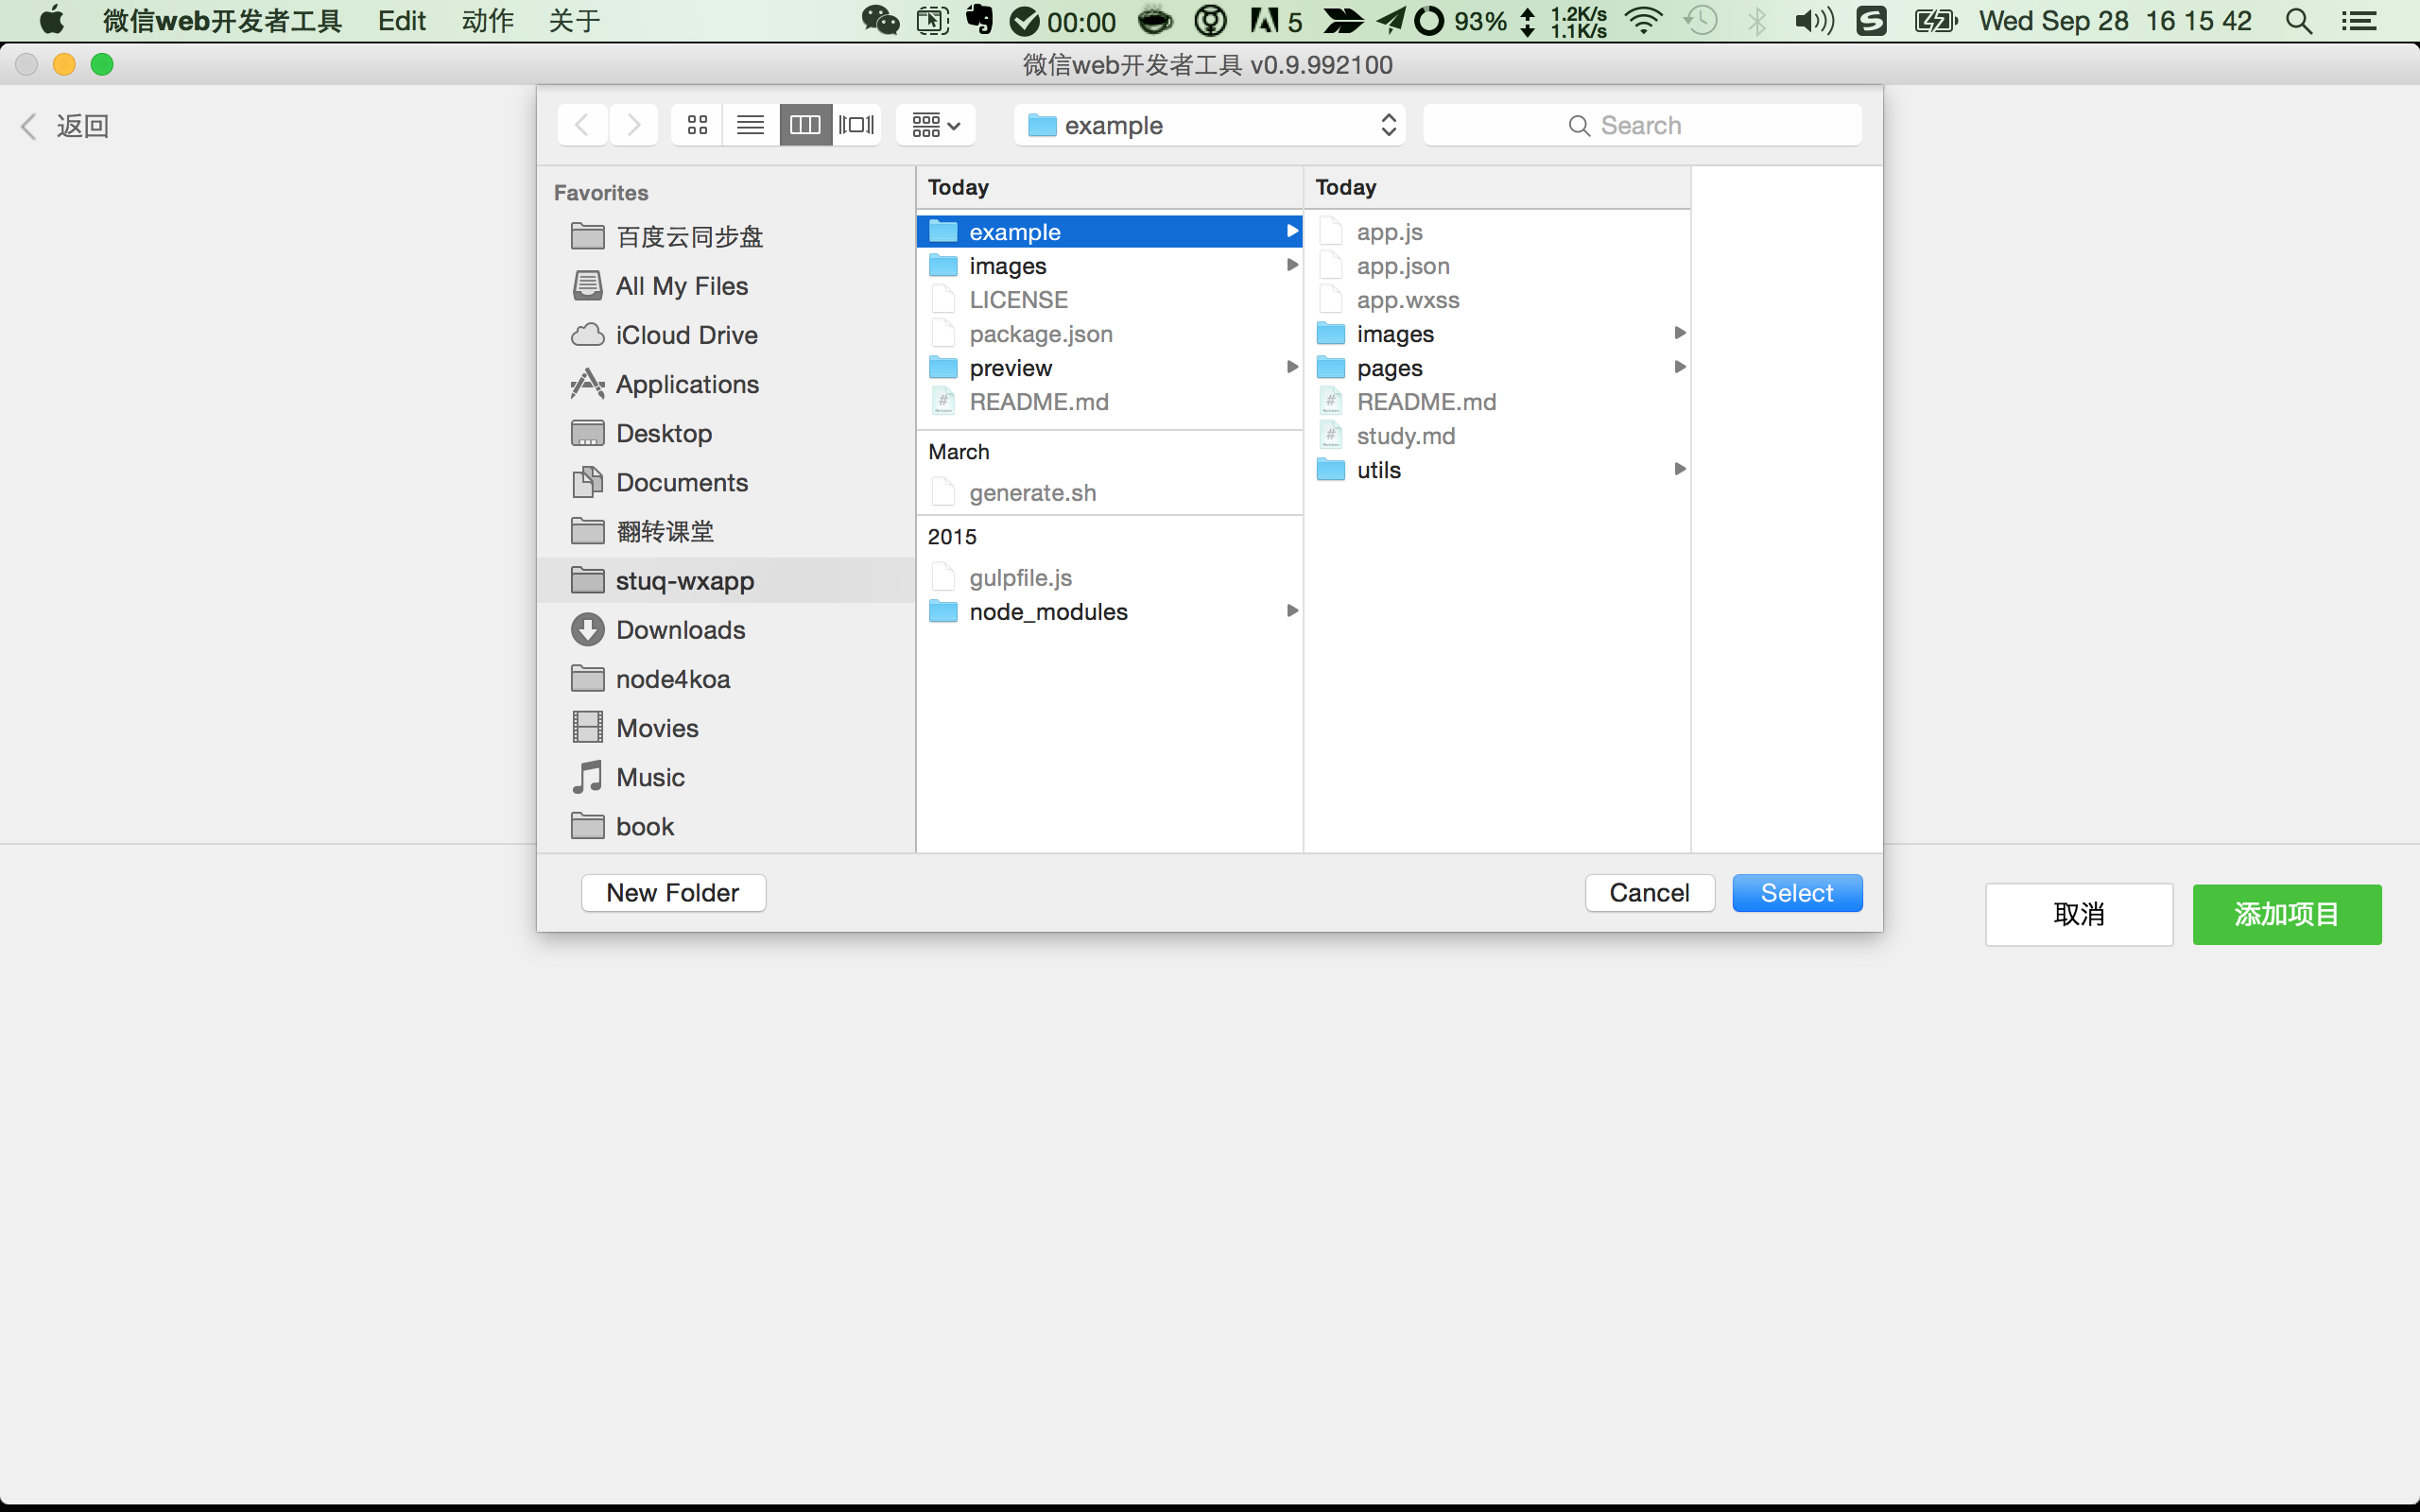Open Downloads in Favorites sidebar
The height and width of the screenshot is (1512, 2420).
(x=680, y=630)
